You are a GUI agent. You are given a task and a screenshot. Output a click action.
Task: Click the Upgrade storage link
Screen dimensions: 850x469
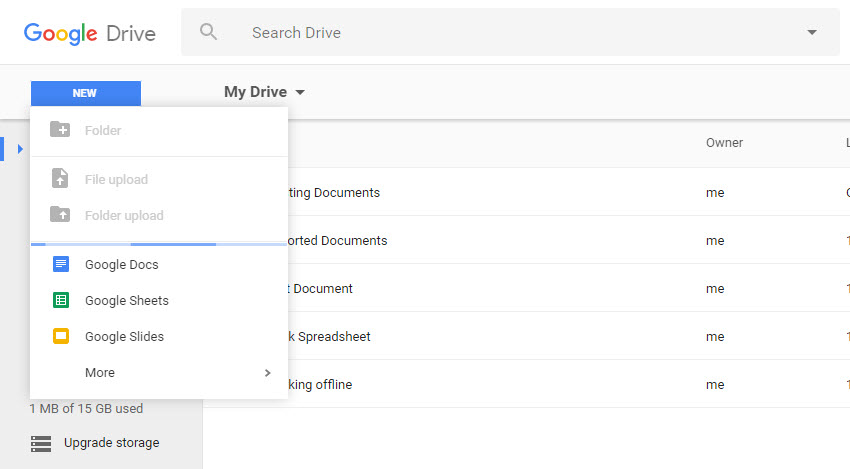click(112, 443)
